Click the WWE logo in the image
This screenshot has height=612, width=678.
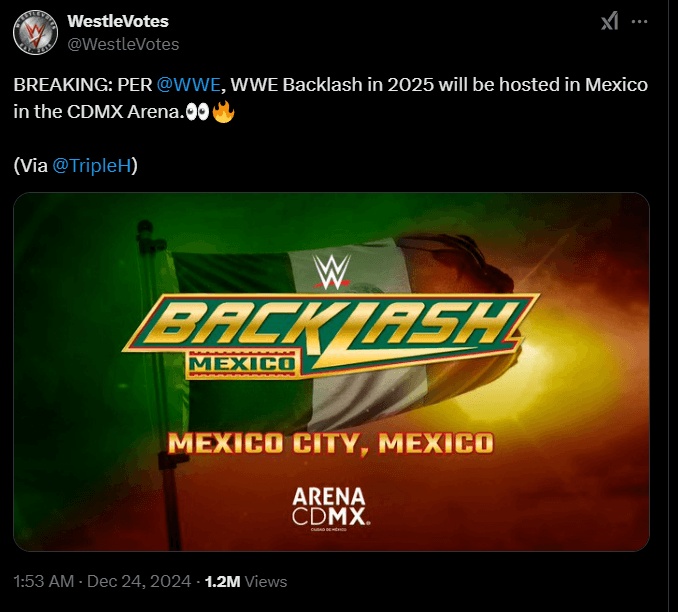click(332, 272)
